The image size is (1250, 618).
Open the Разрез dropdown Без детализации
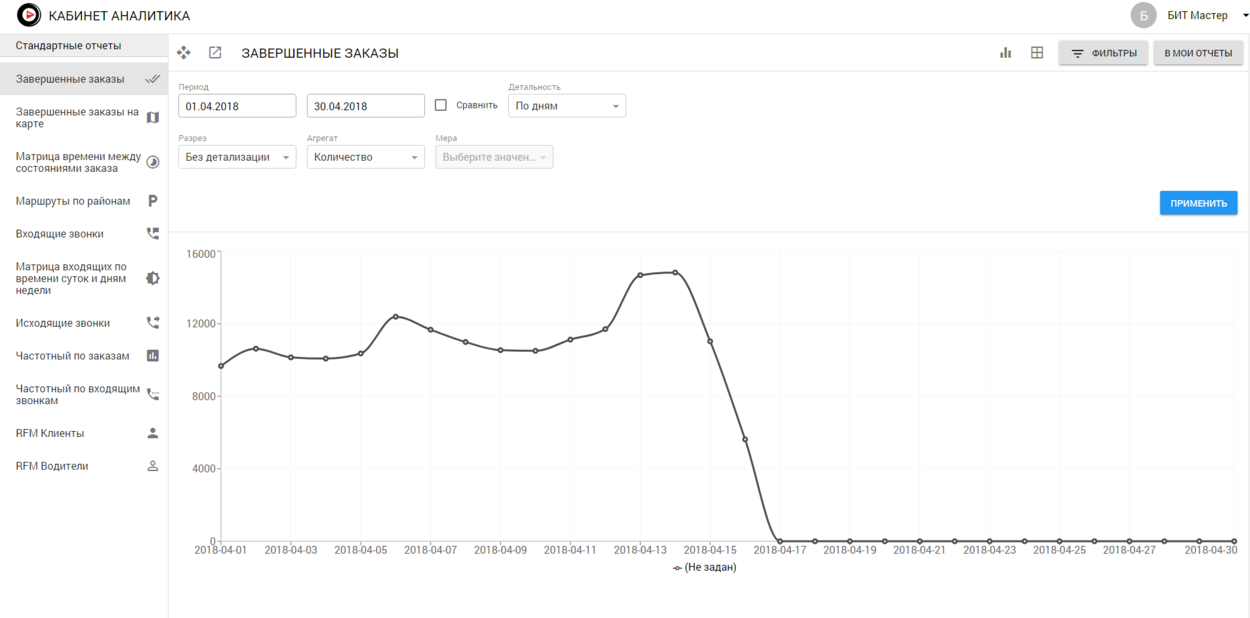coord(237,157)
